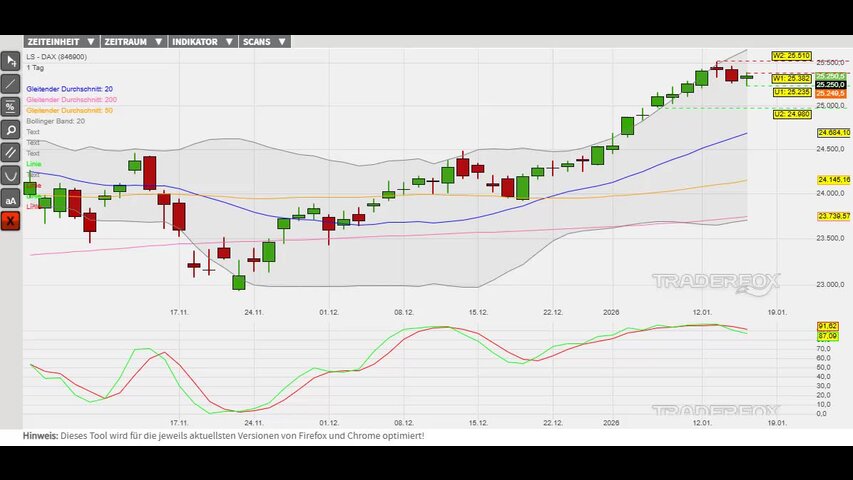Click the Bollinger Band: 20 legend entry

point(55,121)
